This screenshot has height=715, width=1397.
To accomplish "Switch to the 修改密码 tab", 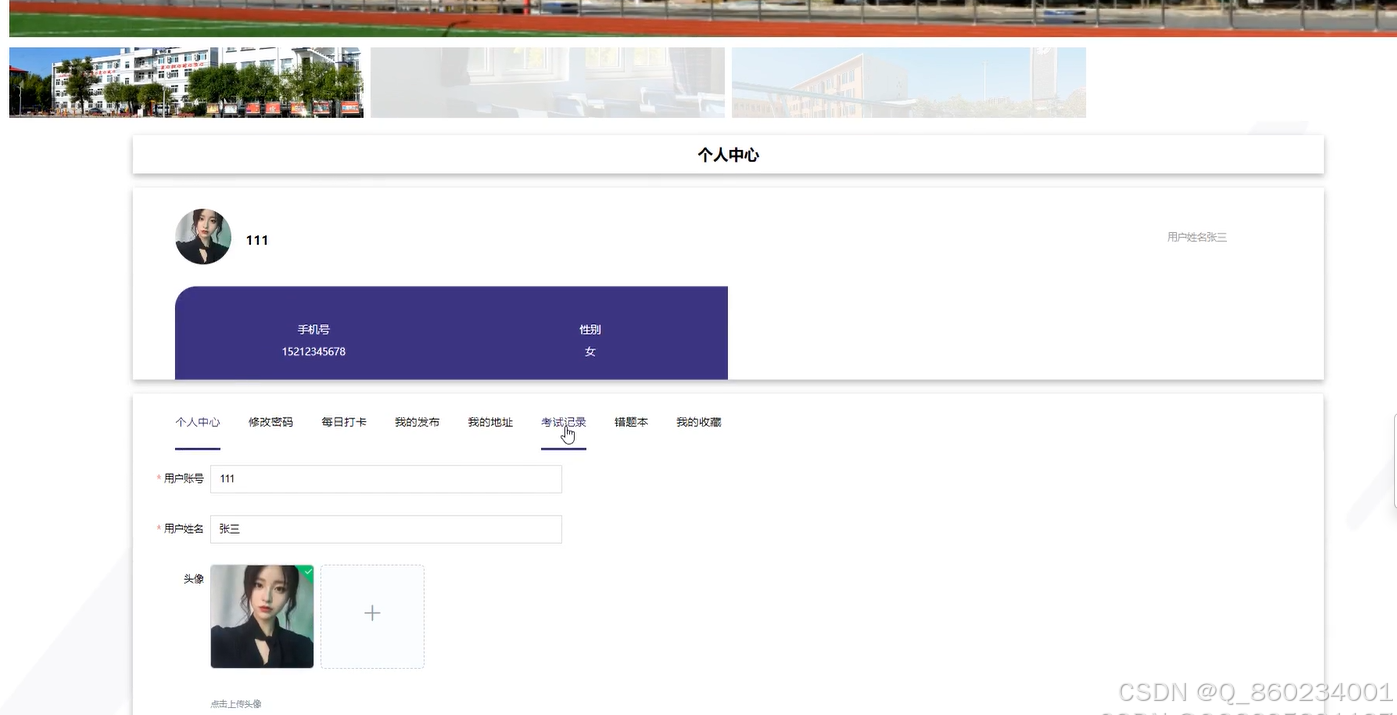I will click(270, 422).
